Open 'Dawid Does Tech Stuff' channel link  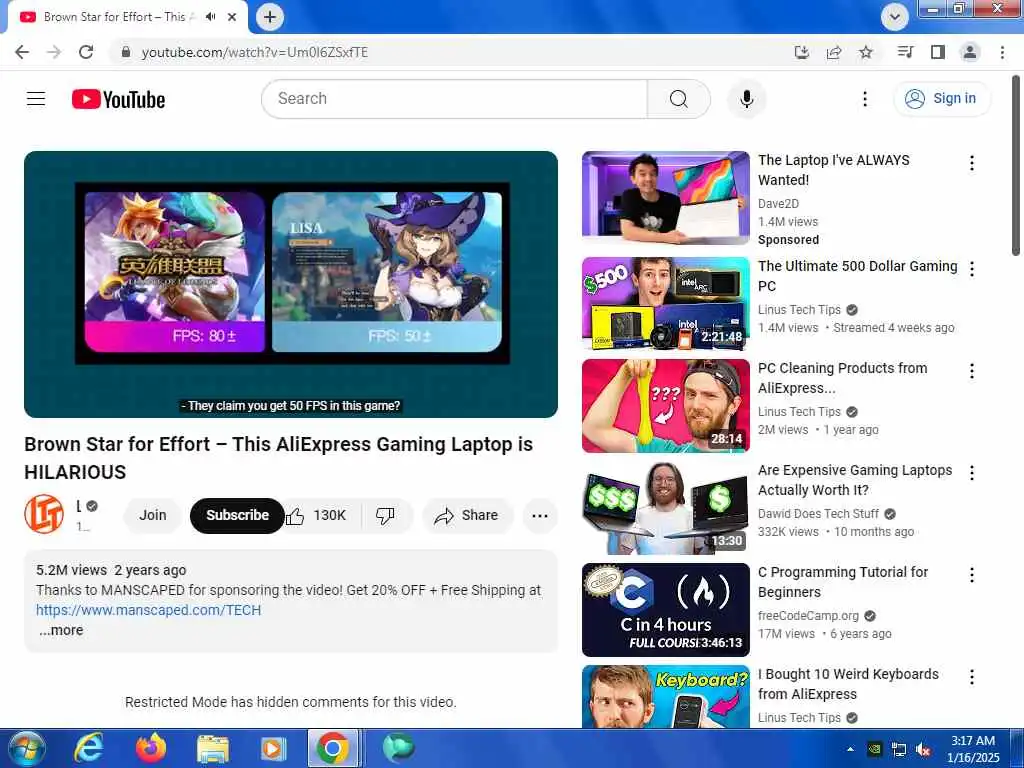point(818,514)
